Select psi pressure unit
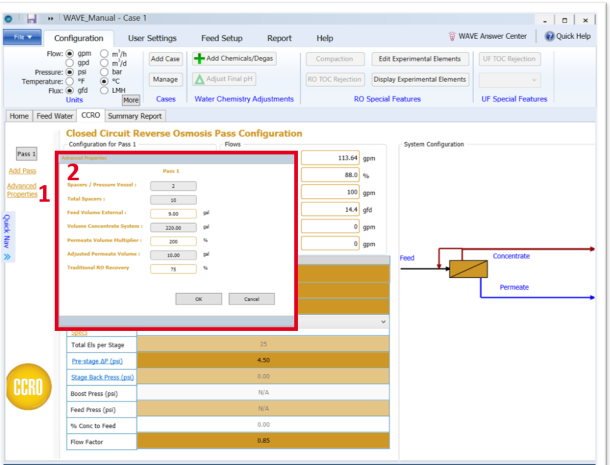610x465 pixels. 70,72
